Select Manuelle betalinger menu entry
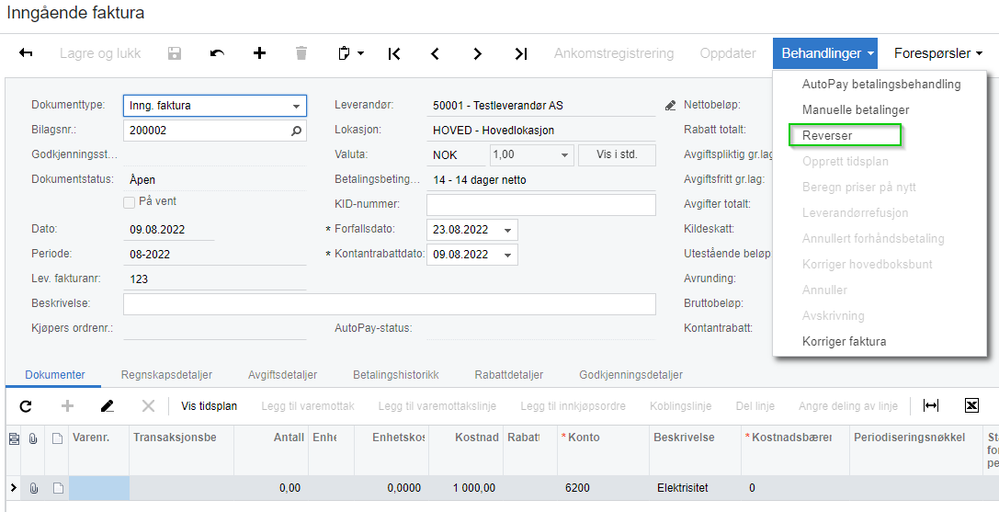This screenshot has height=512, width=999. (x=881, y=110)
